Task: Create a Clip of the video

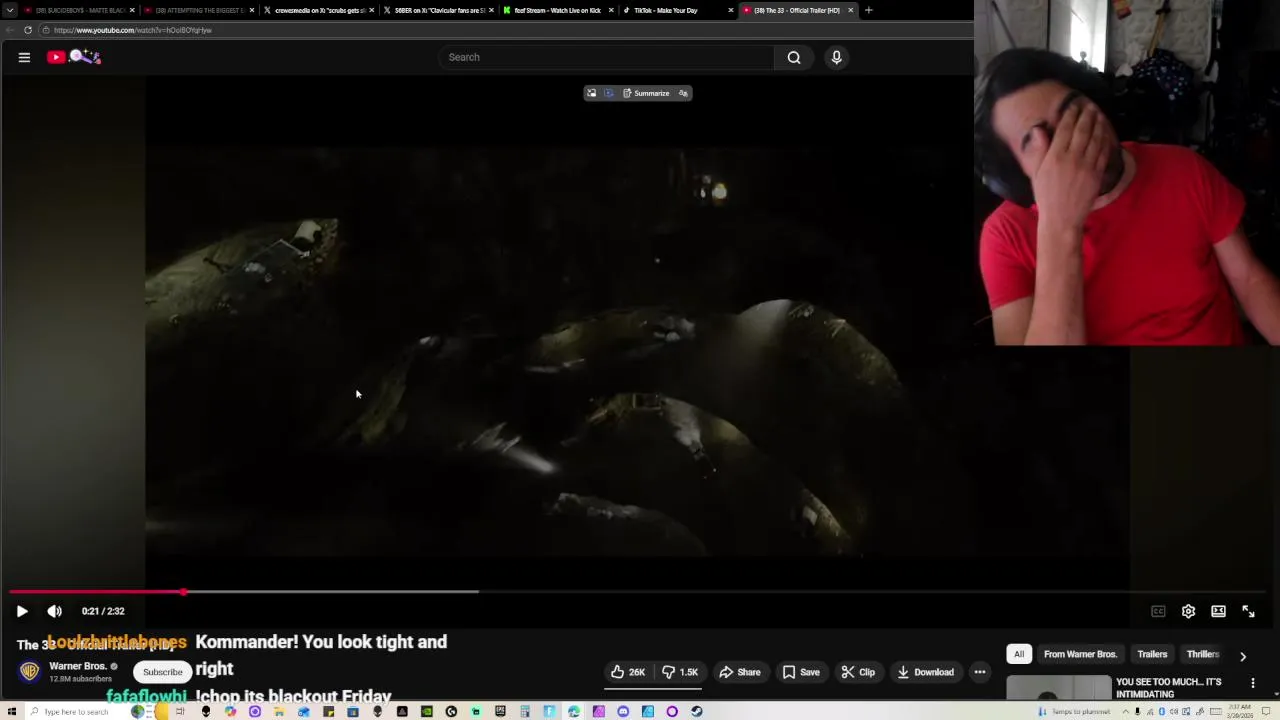Action: pyautogui.click(x=858, y=672)
